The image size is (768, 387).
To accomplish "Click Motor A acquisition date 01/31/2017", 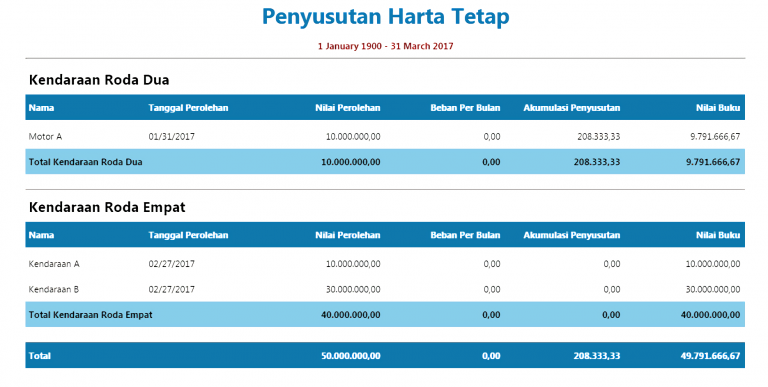I will tap(171, 137).
